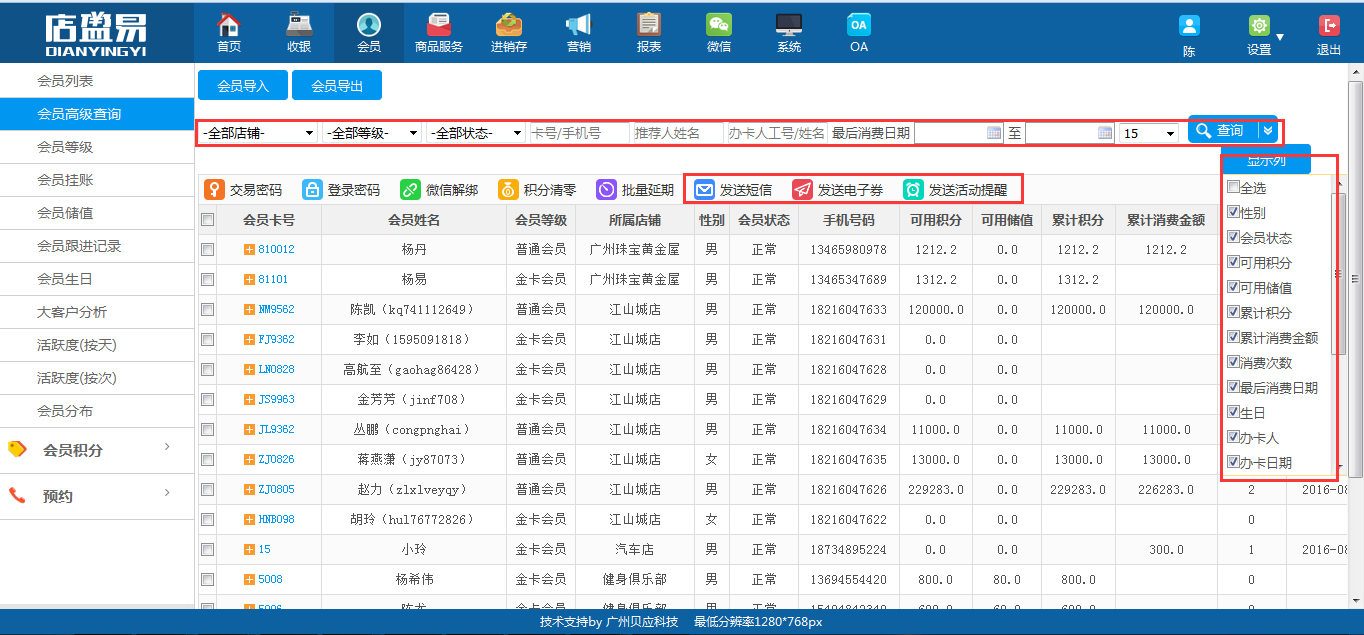Open member card link 81101
The width and height of the screenshot is (1364, 635).
273,279
